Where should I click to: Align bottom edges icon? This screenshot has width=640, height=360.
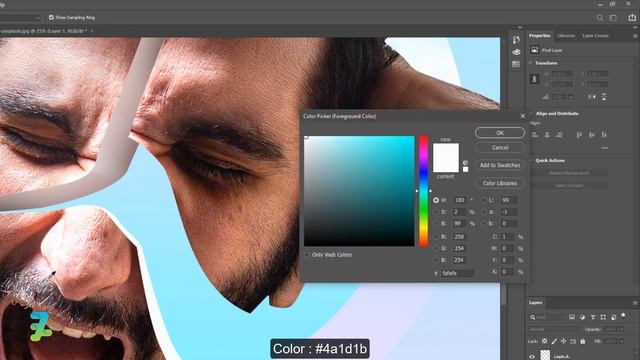coord(604,135)
